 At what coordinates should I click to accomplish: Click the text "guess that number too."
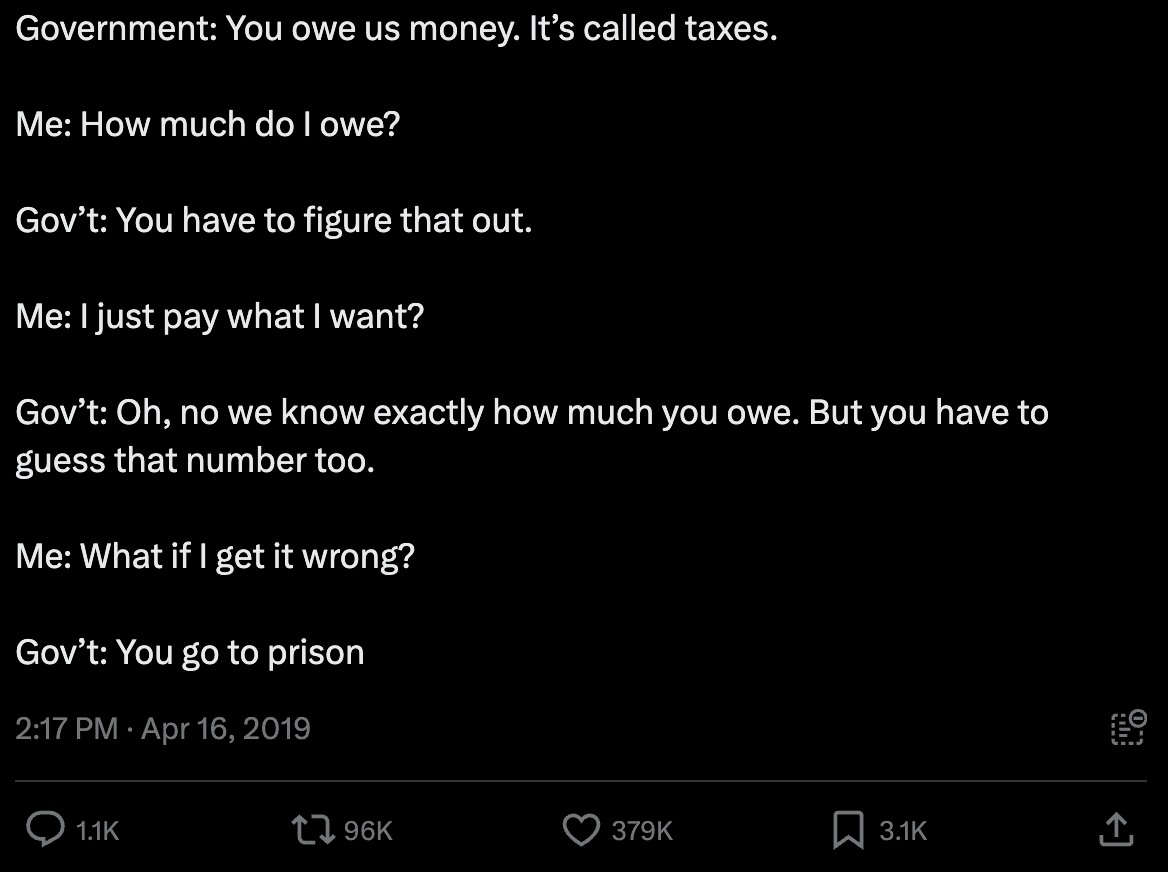[194, 460]
